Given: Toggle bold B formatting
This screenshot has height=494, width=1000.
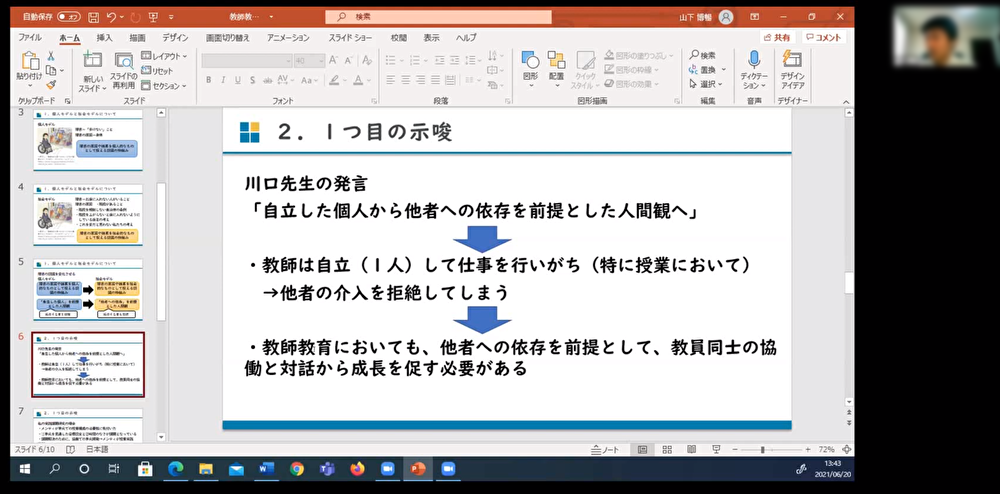Looking at the screenshot, I should pos(209,80).
